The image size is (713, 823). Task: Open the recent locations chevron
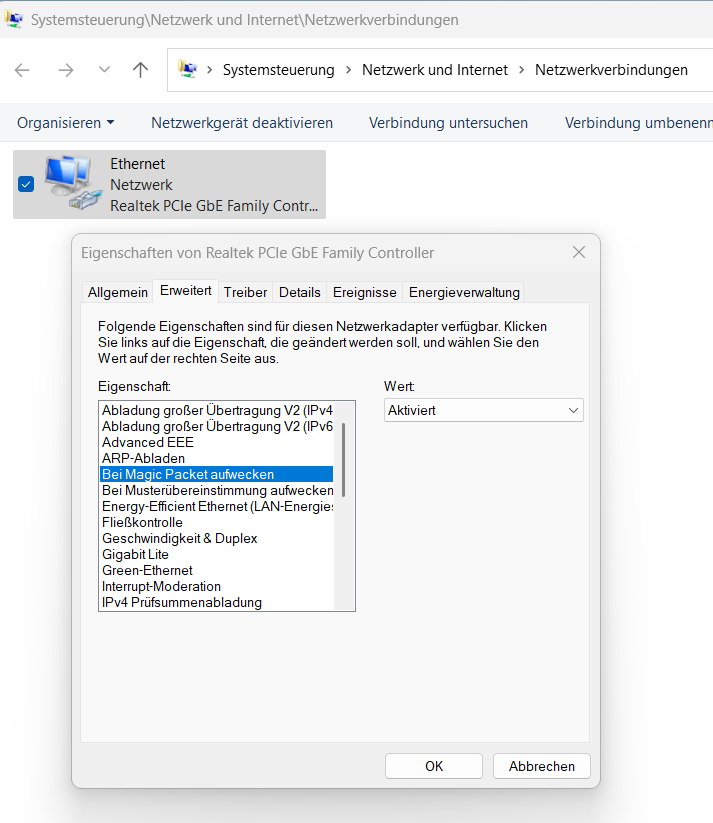point(104,69)
